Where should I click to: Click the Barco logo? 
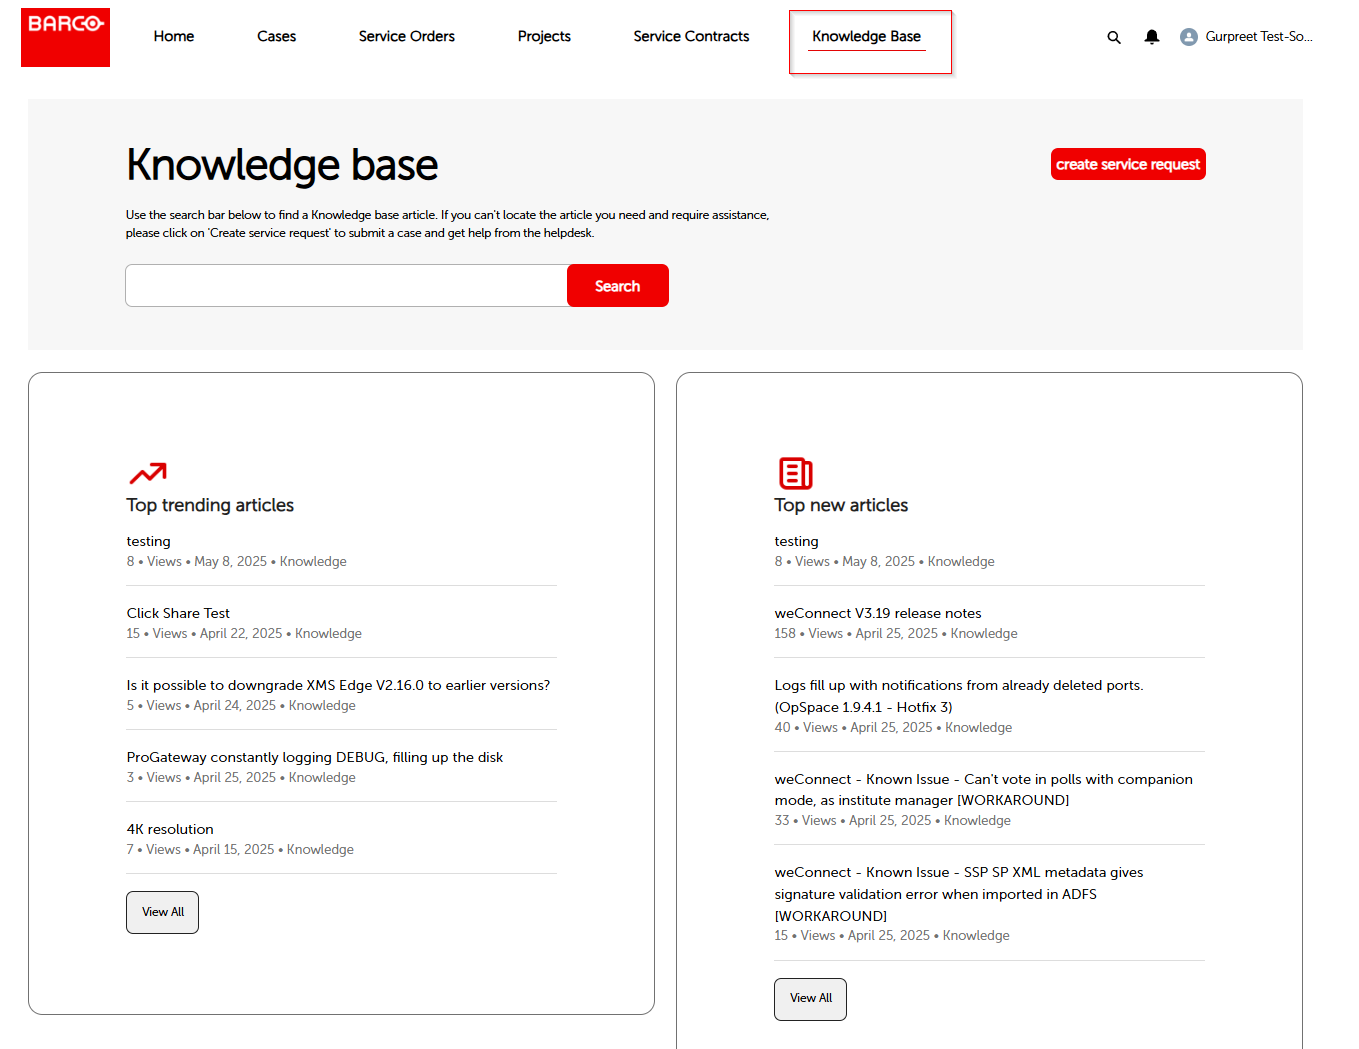pyautogui.click(x=65, y=37)
